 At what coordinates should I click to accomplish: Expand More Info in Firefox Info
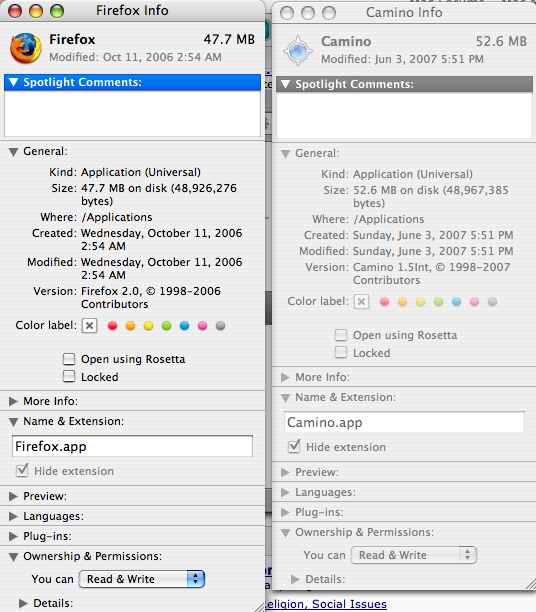click(x=14, y=401)
